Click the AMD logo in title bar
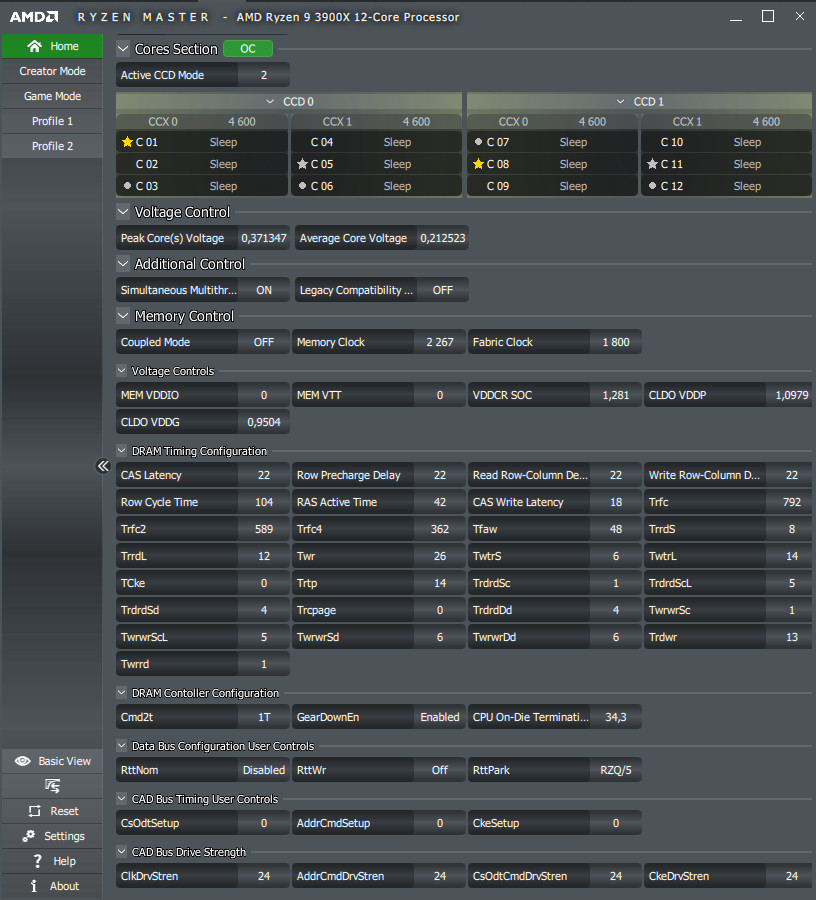816x900 pixels. (x=34, y=17)
